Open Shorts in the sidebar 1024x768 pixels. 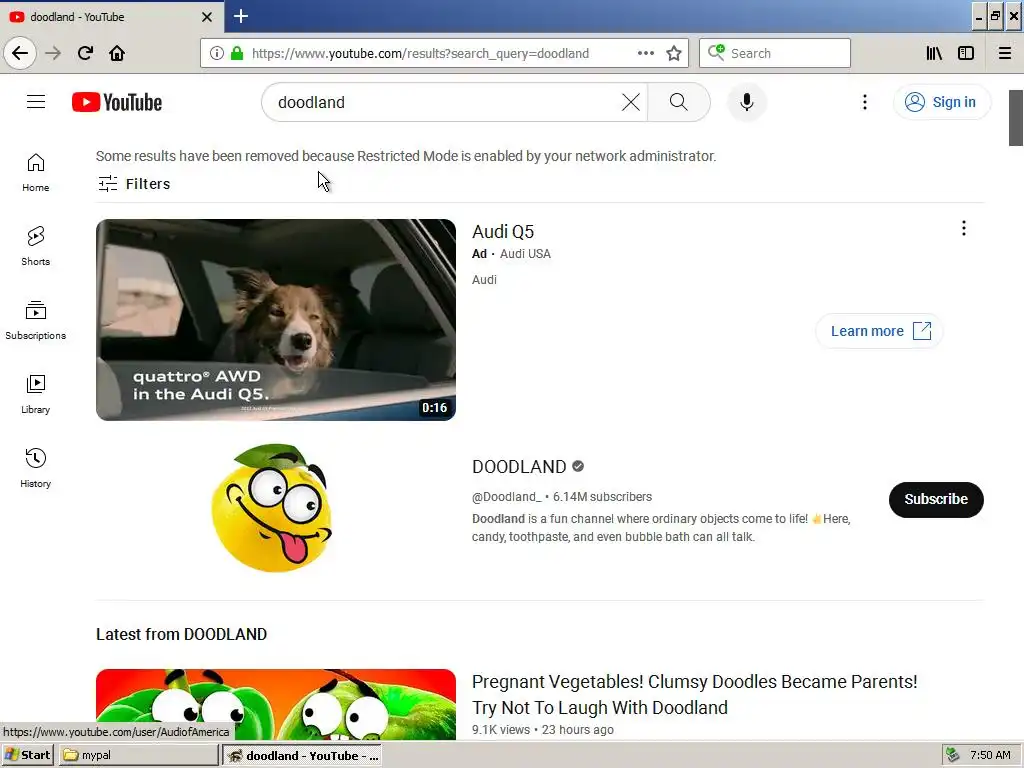tap(35, 246)
